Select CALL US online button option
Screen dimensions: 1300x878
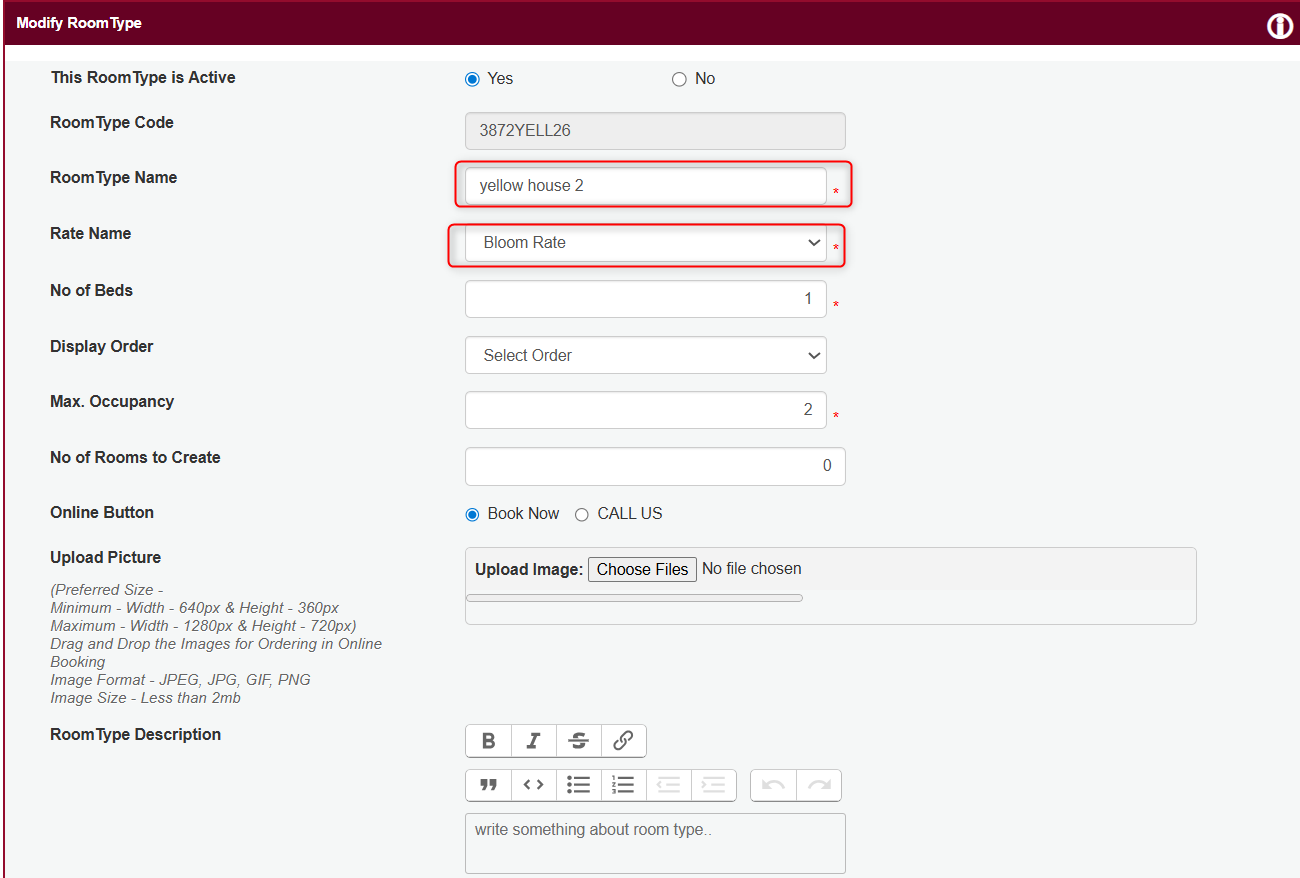pos(581,514)
